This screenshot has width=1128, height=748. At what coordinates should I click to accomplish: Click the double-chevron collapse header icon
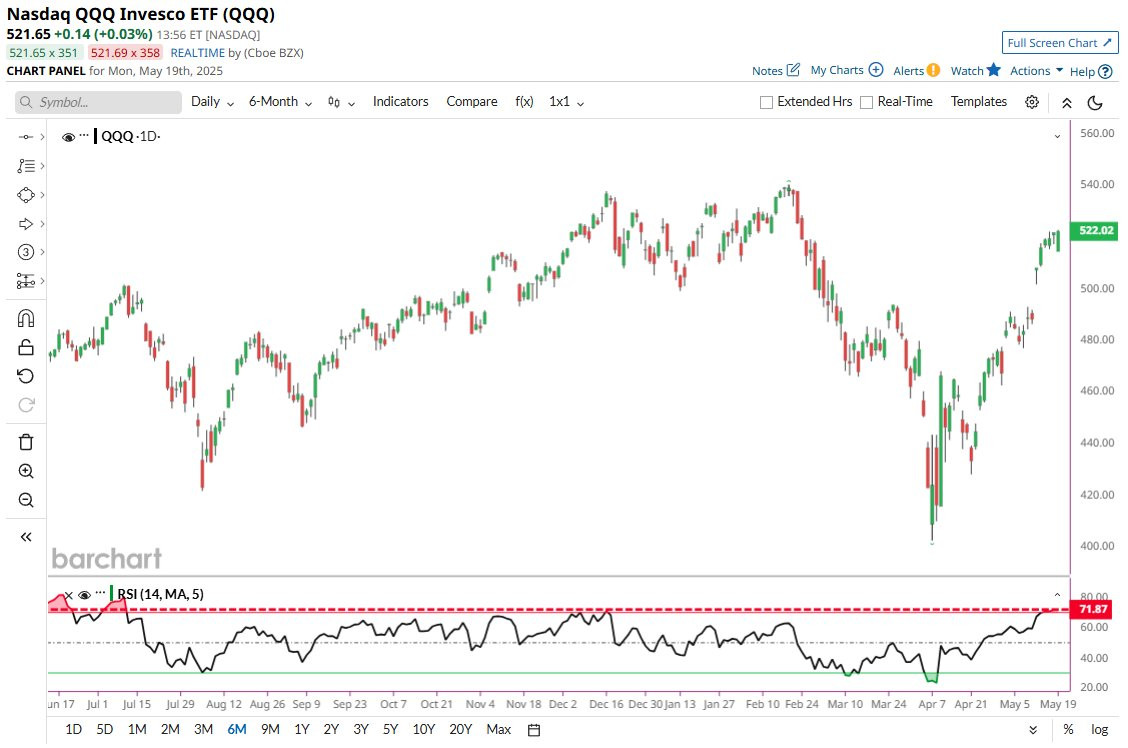(1067, 103)
